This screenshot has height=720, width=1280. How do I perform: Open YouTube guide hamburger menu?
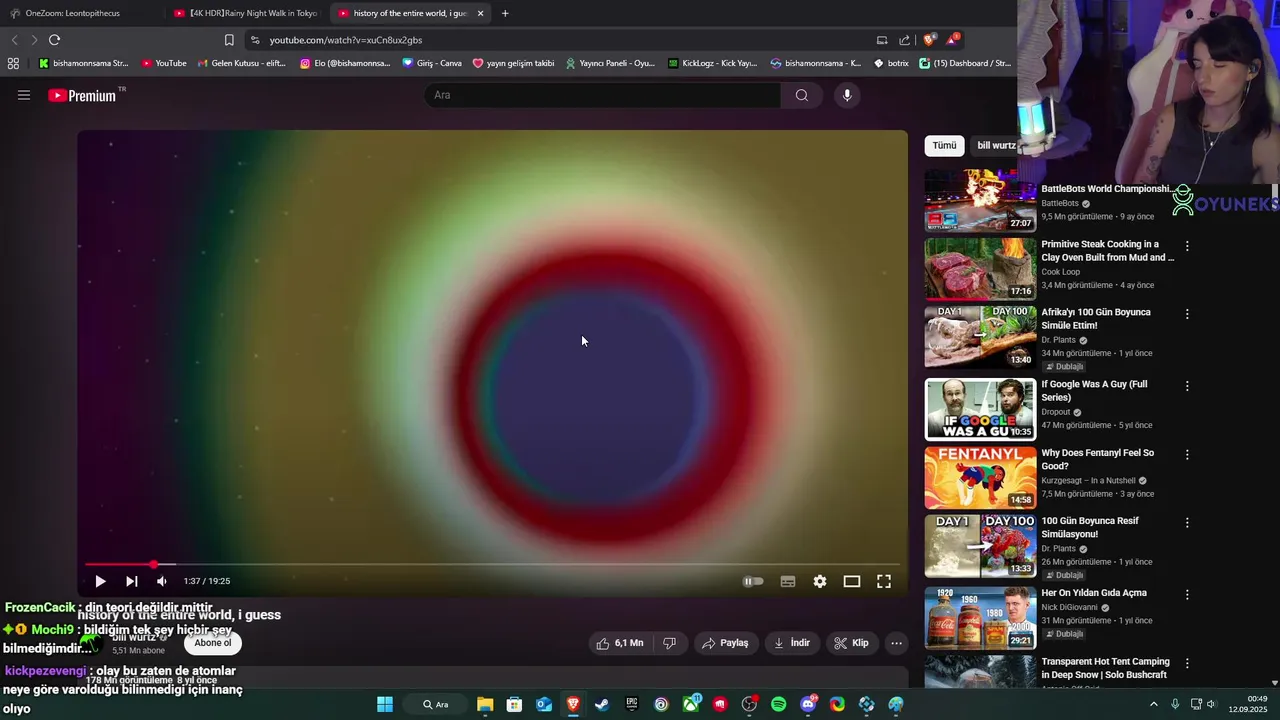[x=24, y=95]
